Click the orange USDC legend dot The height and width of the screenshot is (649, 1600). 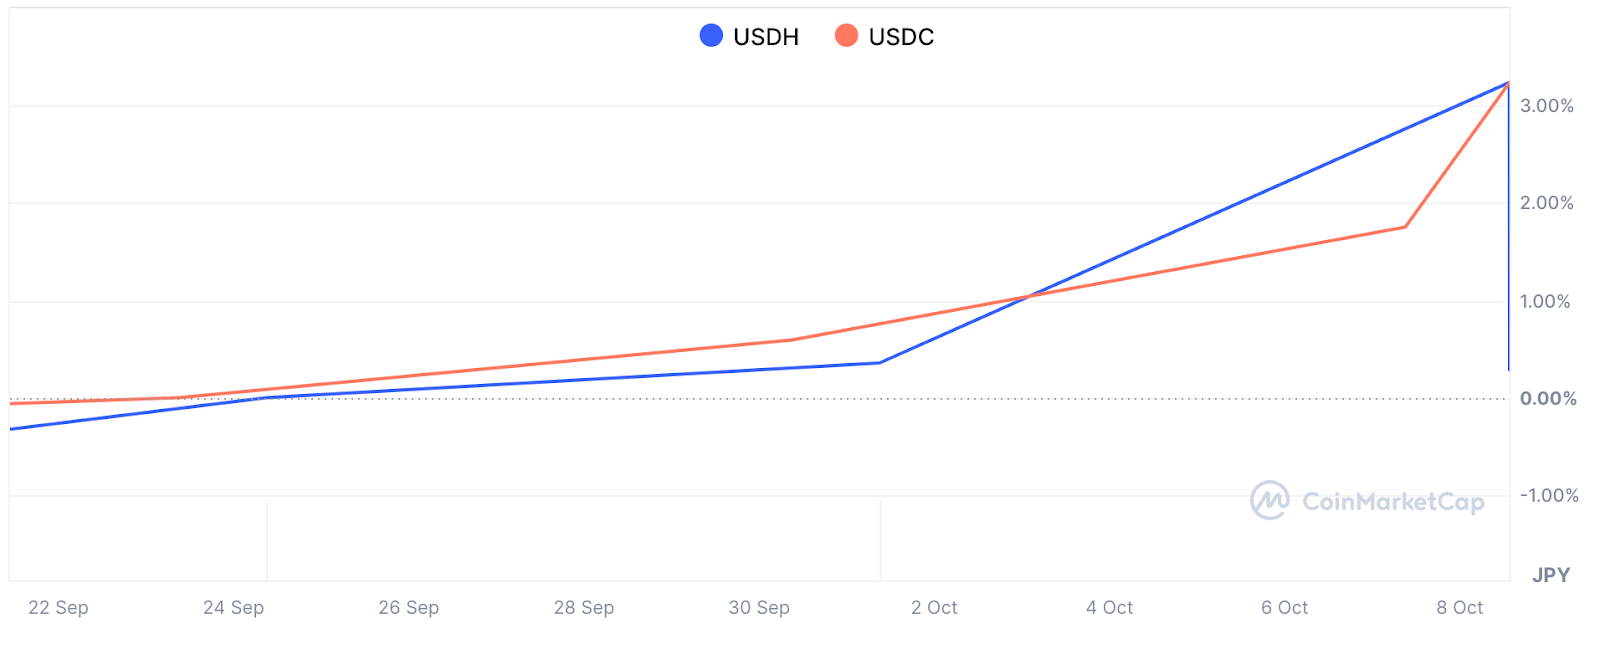pos(846,36)
